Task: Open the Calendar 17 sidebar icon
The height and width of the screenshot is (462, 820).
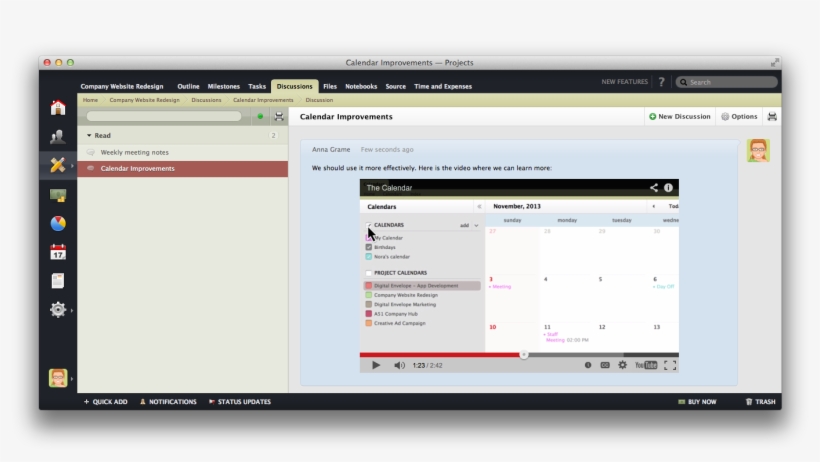Action: [x=58, y=252]
